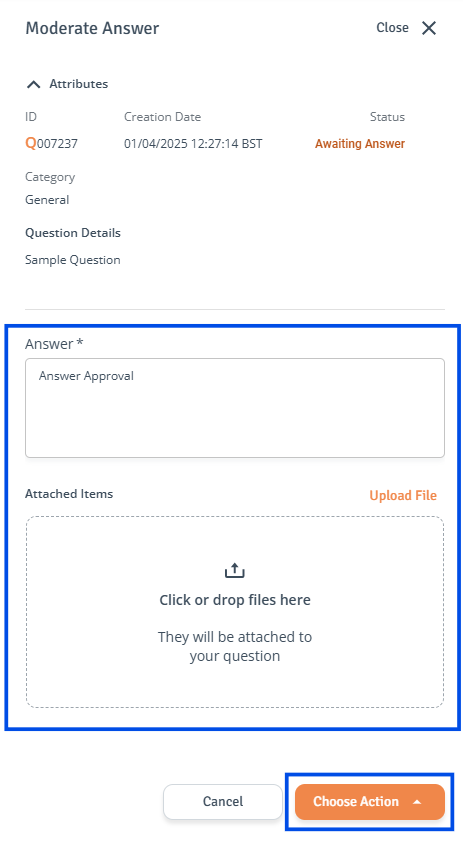The width and height of the screenshot is (463, 843).
Task: Click the X icon beside Close
Action: pos(429,28)
